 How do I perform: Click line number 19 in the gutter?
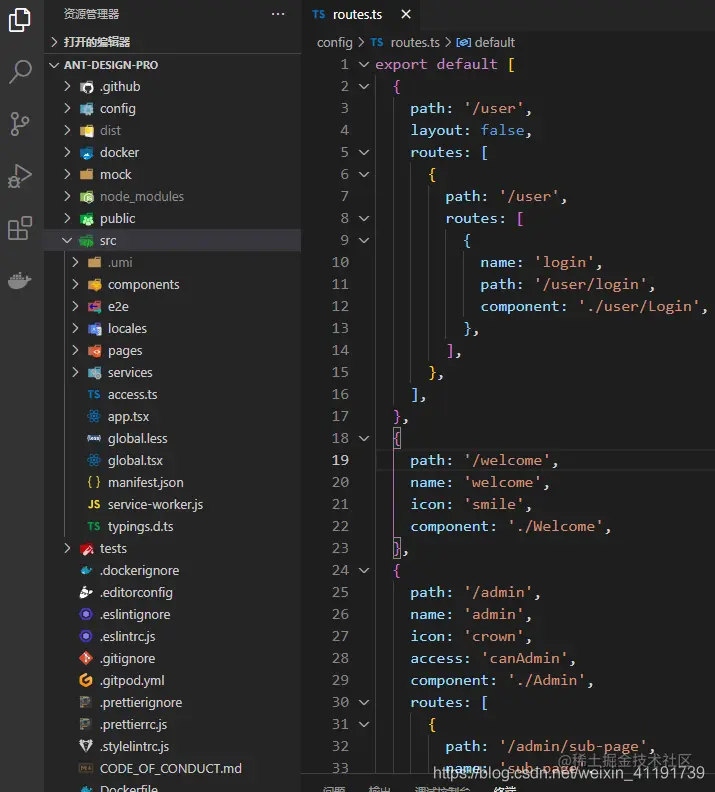tap(340, 460)
